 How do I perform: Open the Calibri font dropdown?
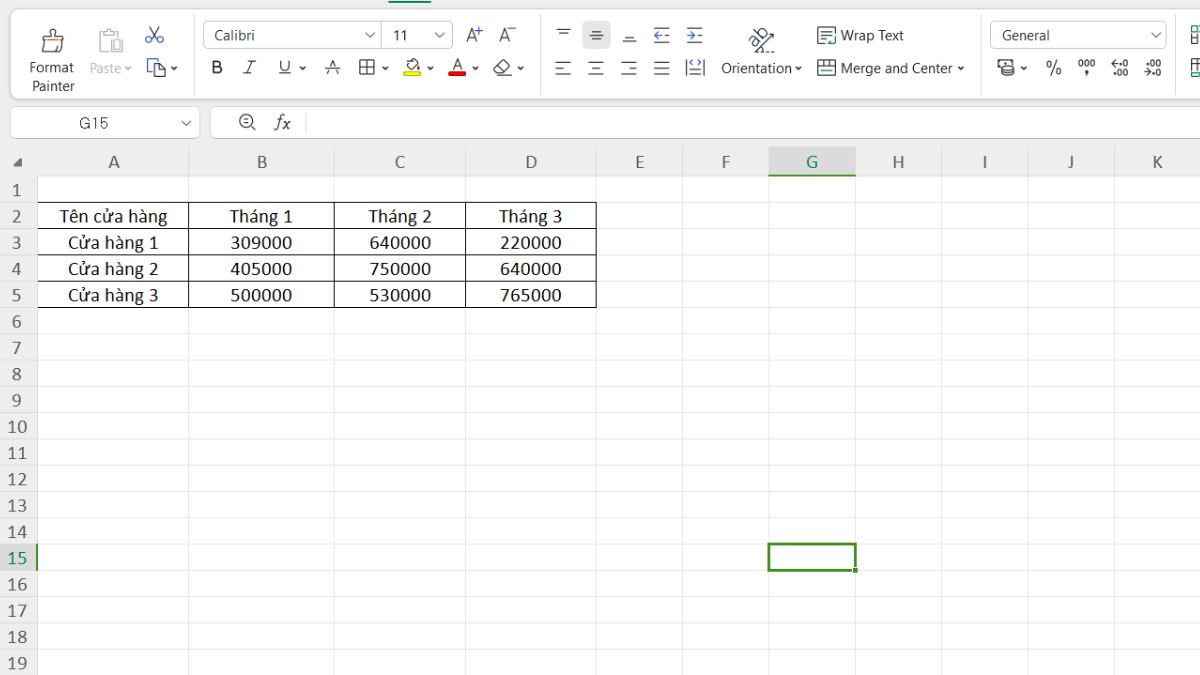(x=368, y=34)
